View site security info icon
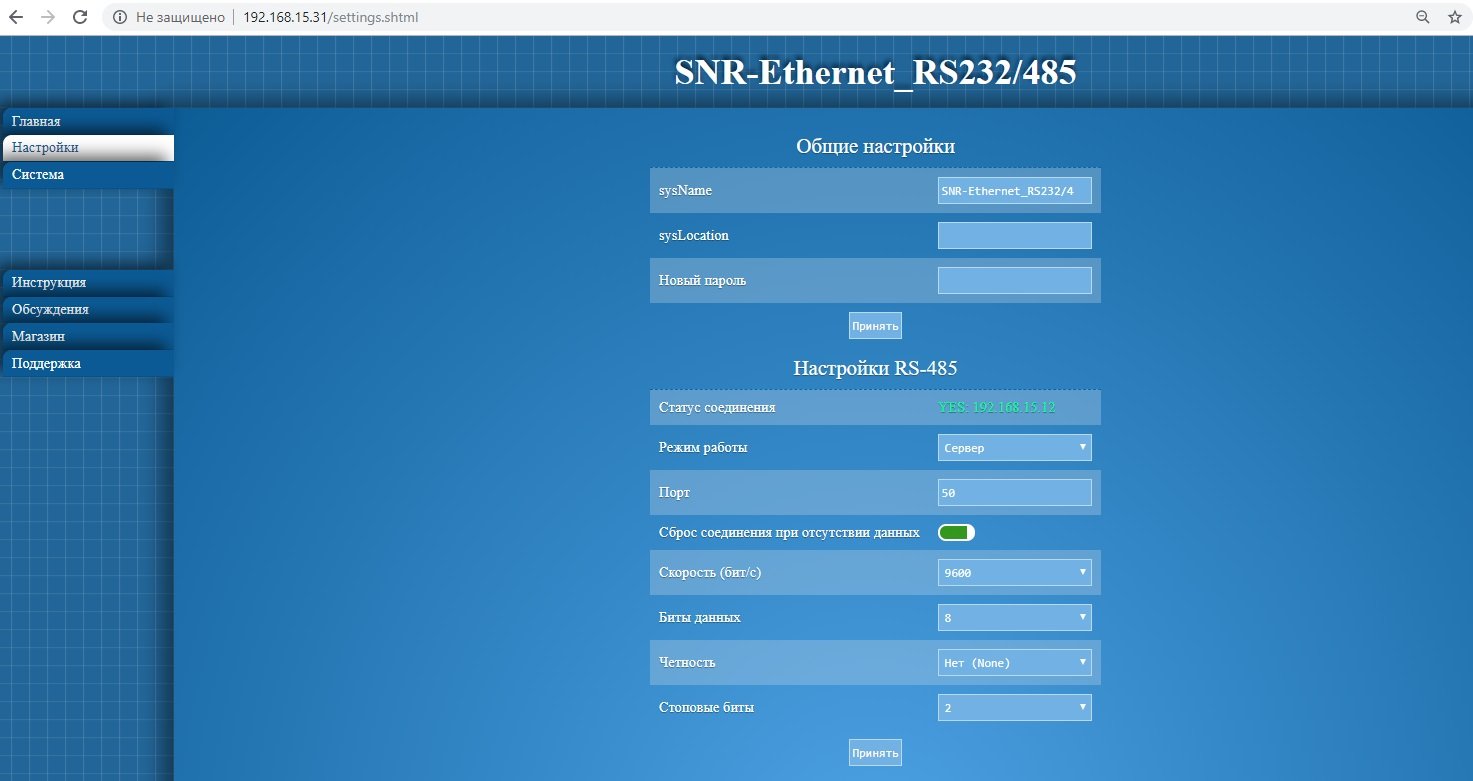 click(x=119, y=17)
